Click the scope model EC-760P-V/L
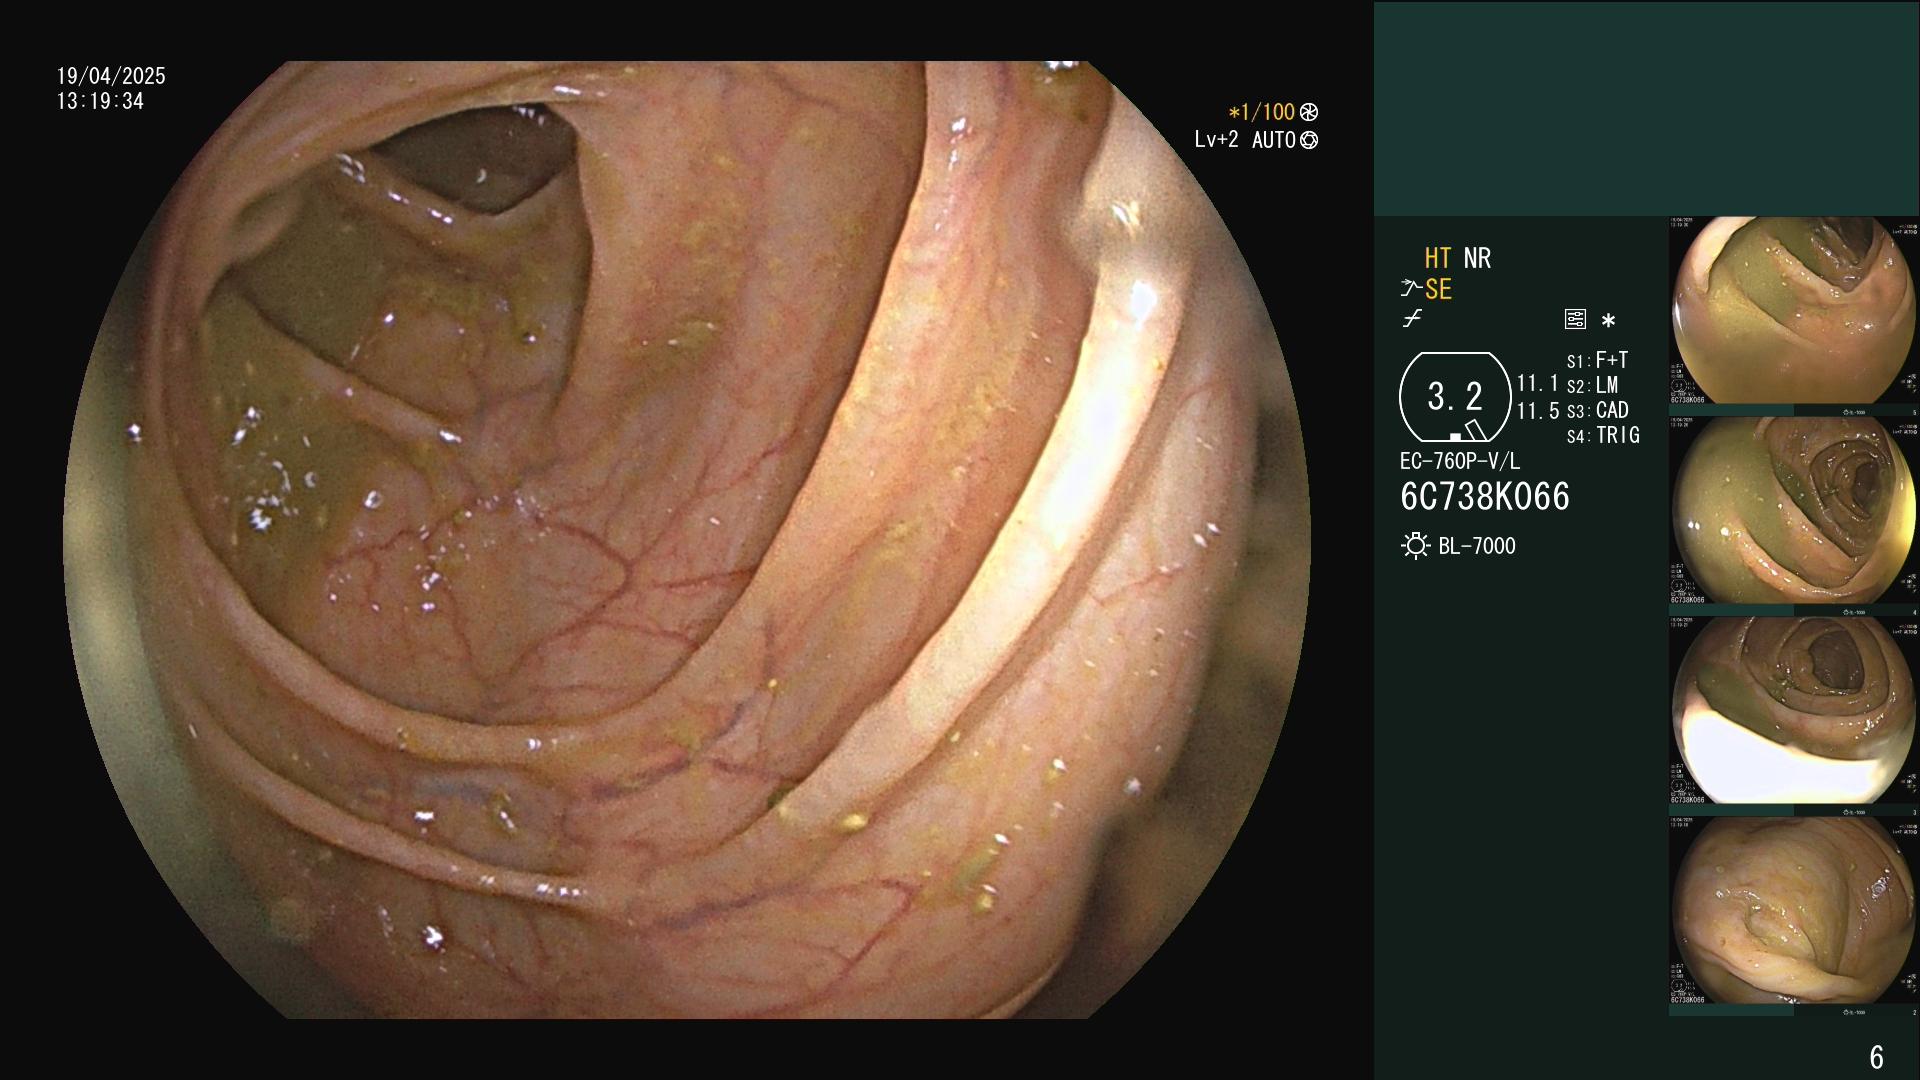This screenshot has width=1920, height=1080. pyautogui.click(x=1460, y=461)
